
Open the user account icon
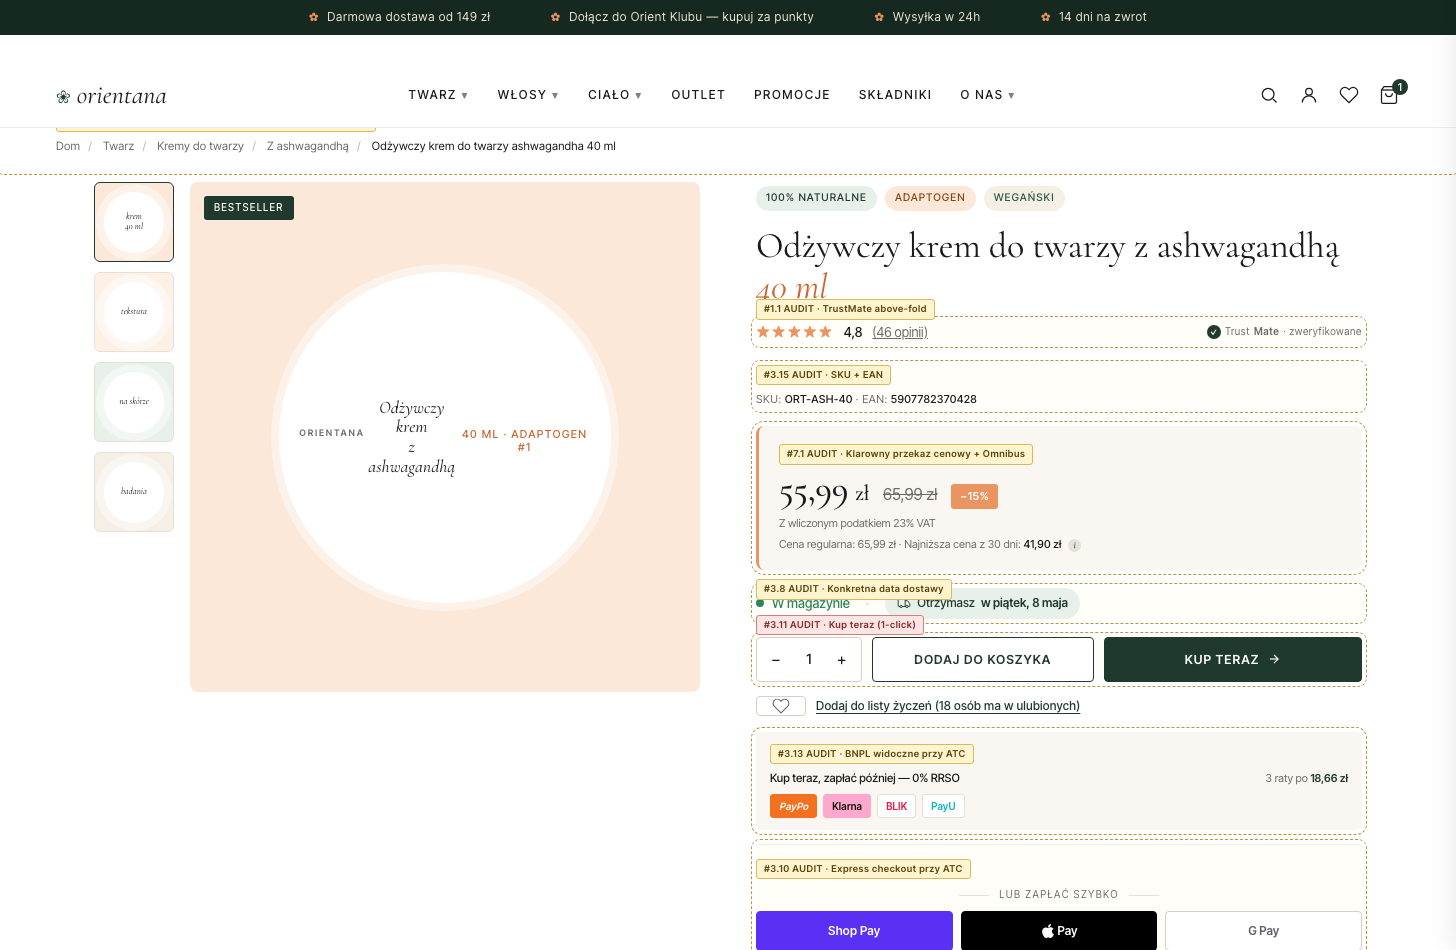[x=1309, y=95]
